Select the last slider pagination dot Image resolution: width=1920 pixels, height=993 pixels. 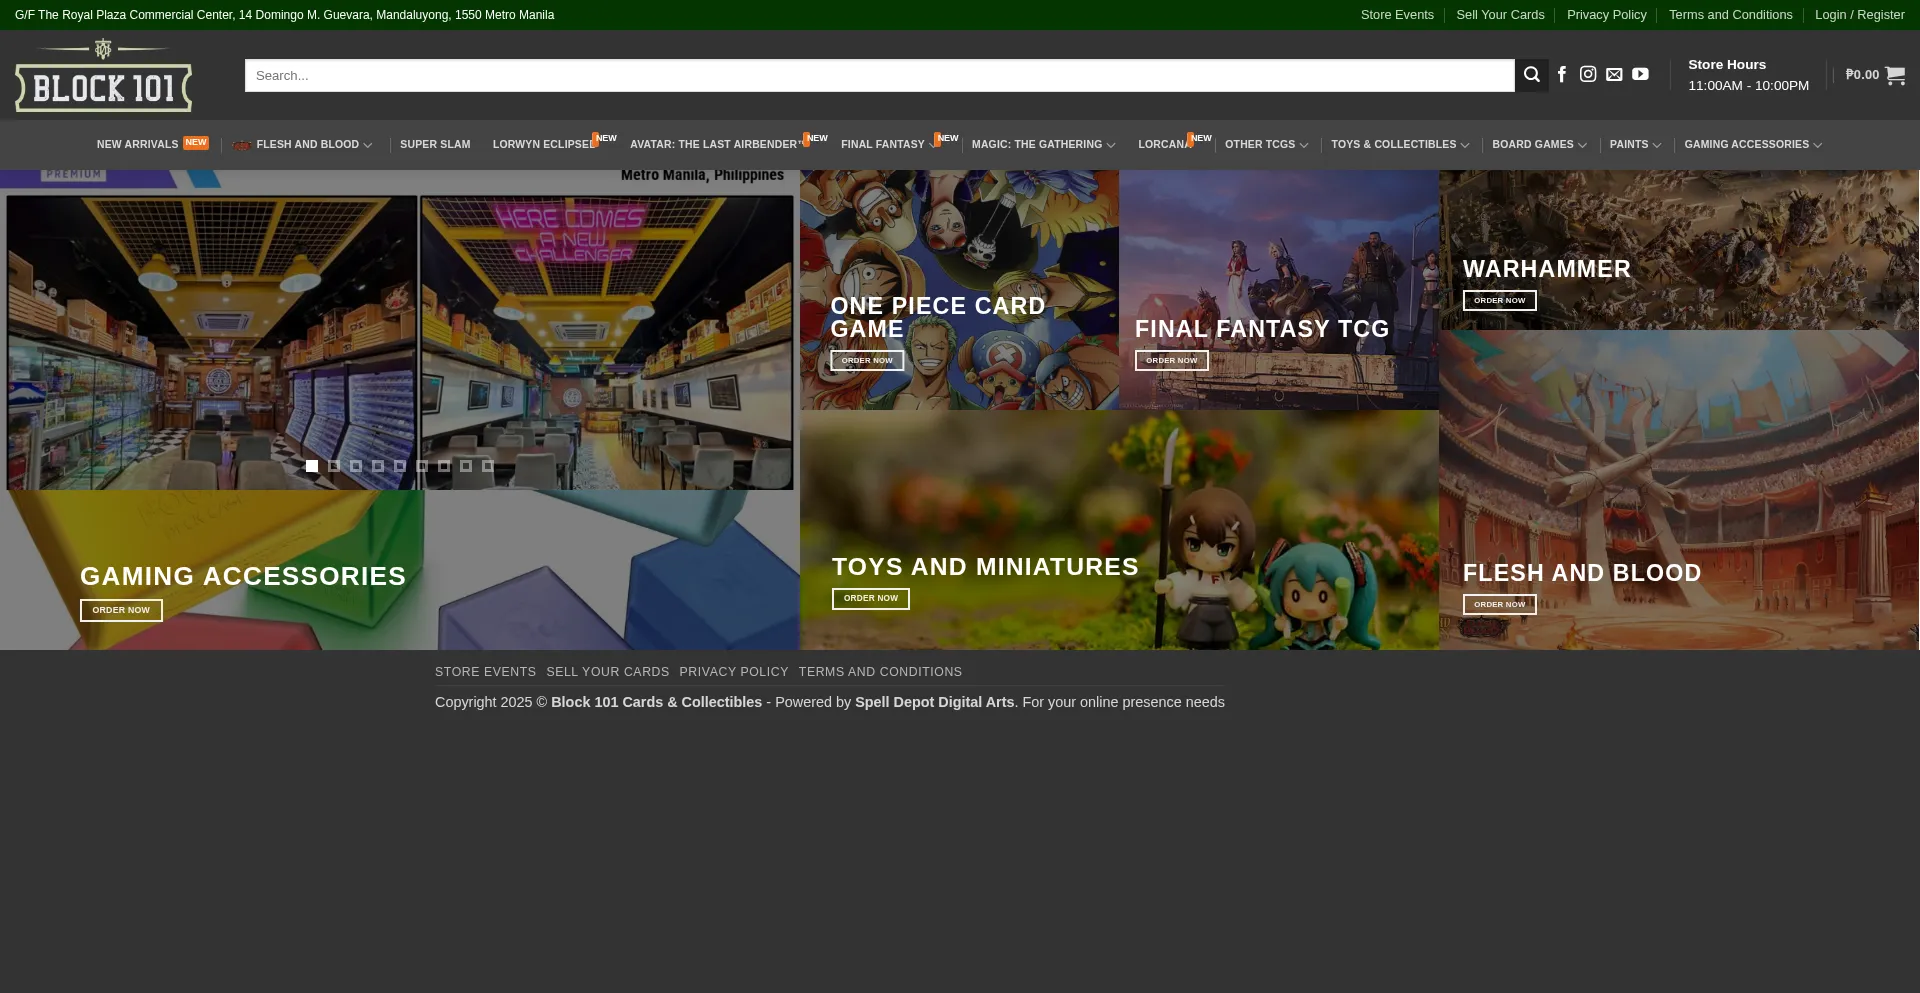(488, 466)
